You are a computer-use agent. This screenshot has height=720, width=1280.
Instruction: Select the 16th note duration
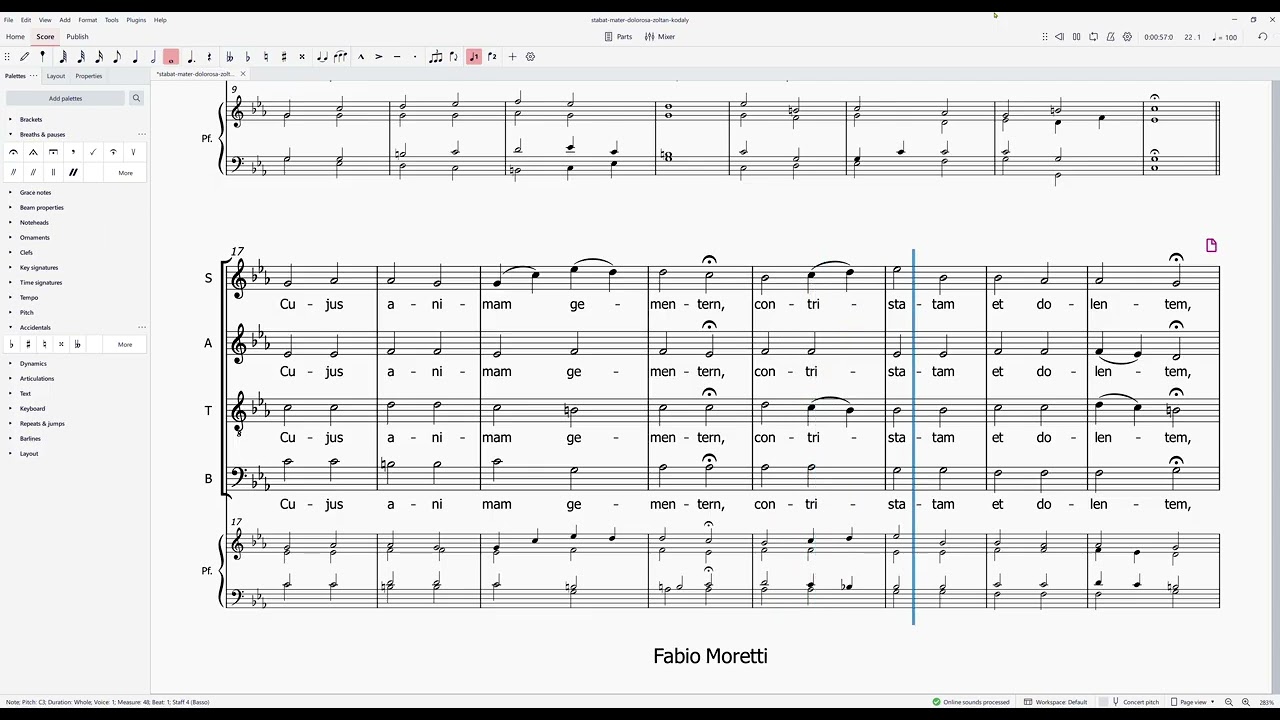(x=99, y=57)
